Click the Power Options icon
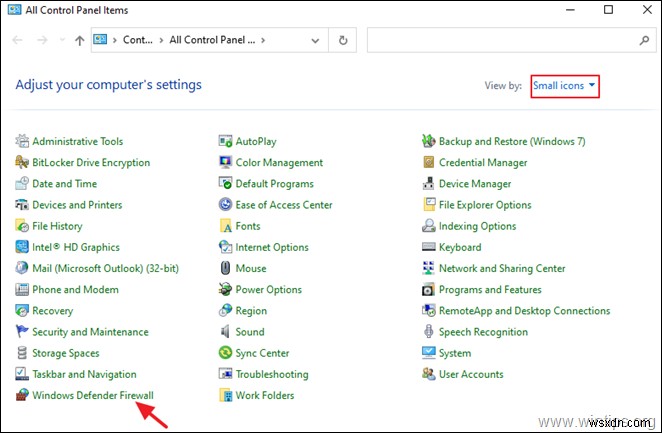 pos(225,290)
